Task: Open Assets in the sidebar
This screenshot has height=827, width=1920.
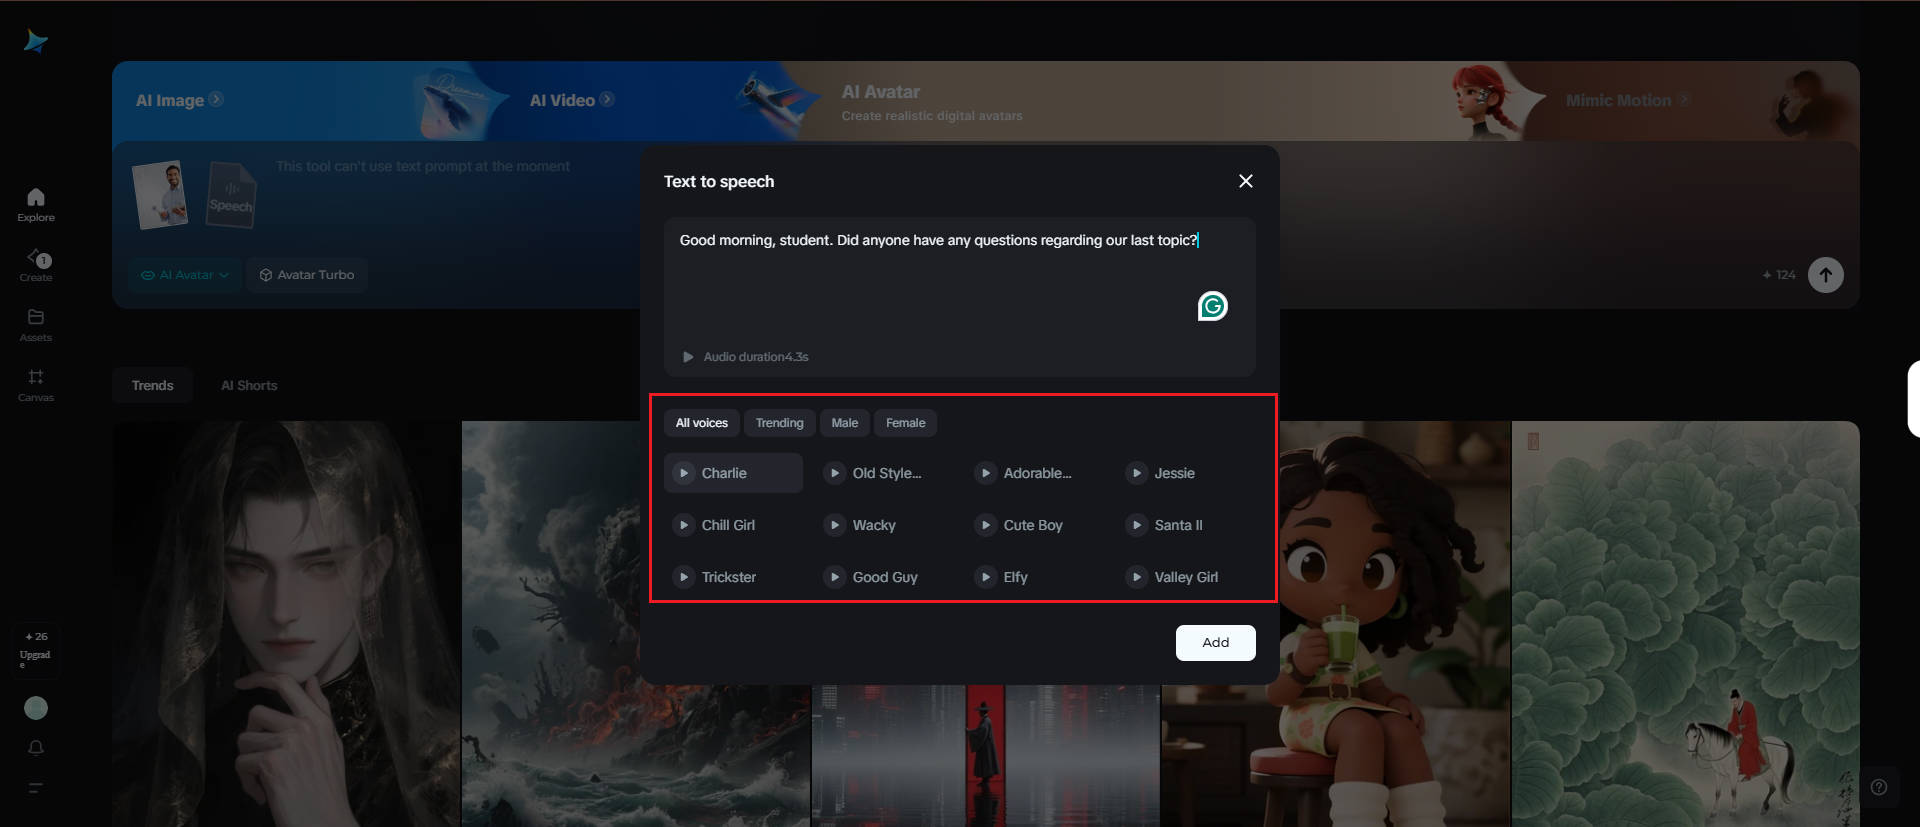Action: click(x=36, y=325)
